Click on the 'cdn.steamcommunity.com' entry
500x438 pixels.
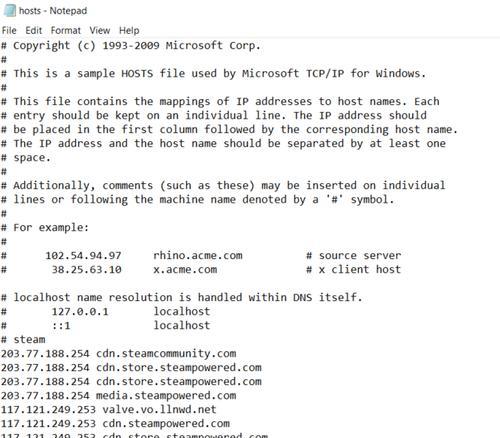click(x=166, y=353)
